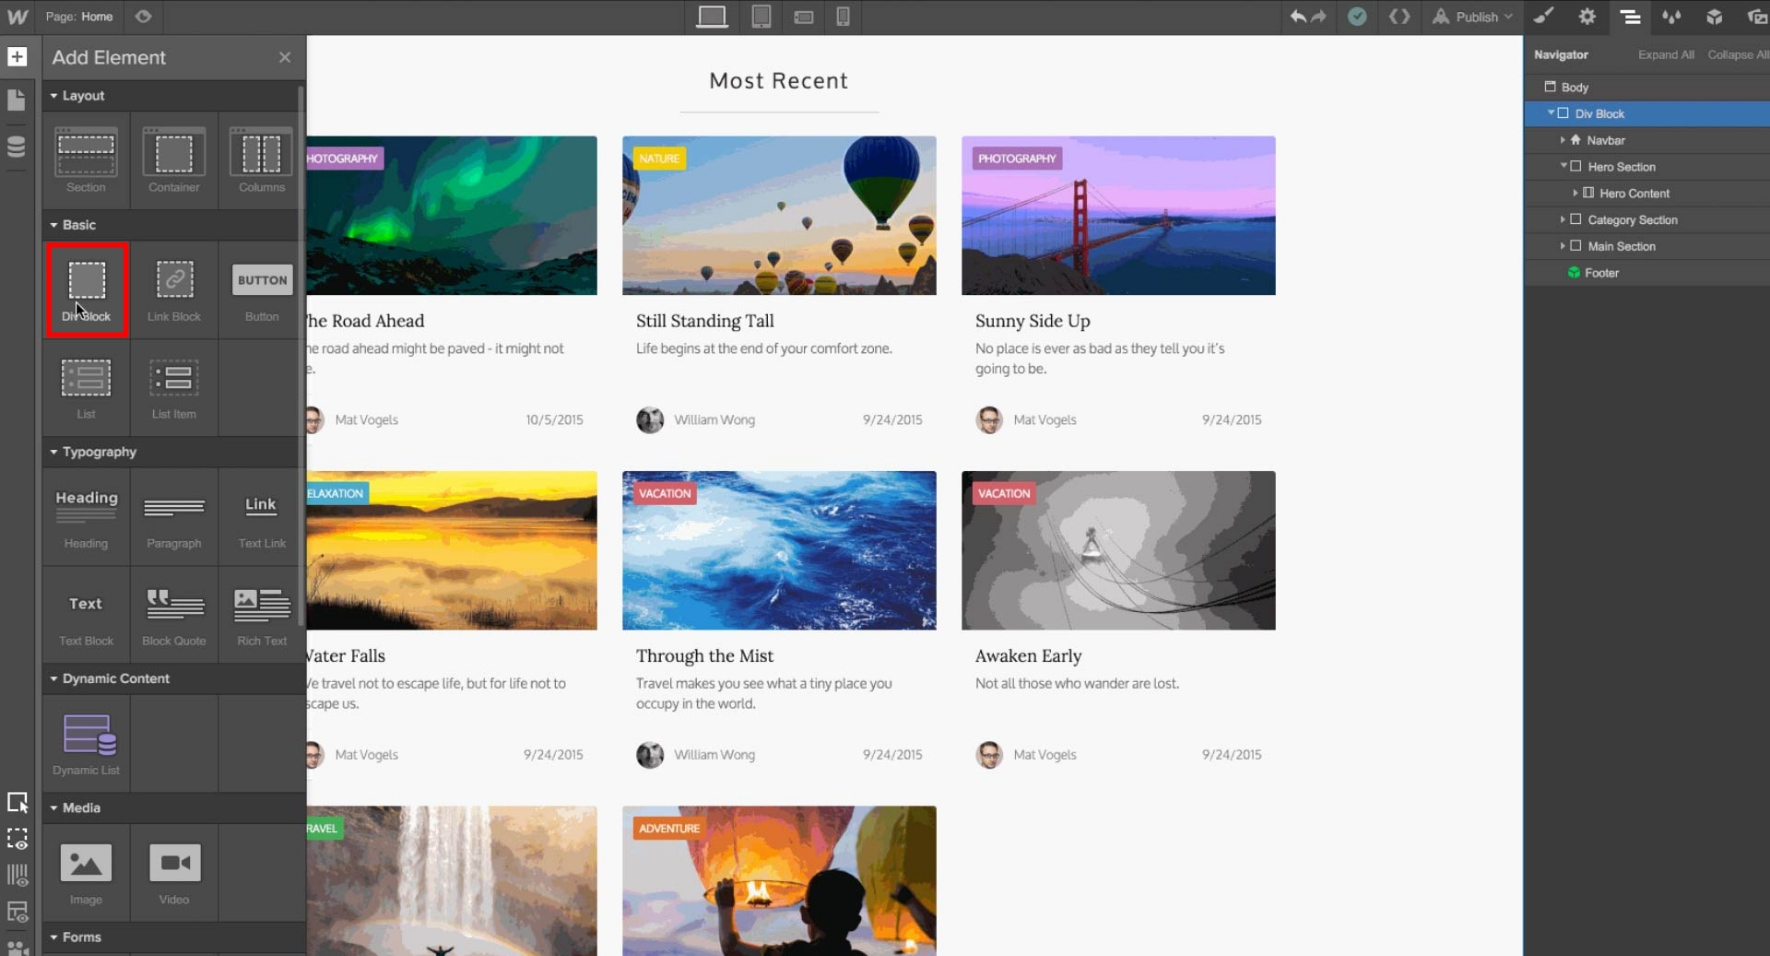1770x956 pixels.
Task: Open the Sunny Side Up post
Action: (1033, 321)
